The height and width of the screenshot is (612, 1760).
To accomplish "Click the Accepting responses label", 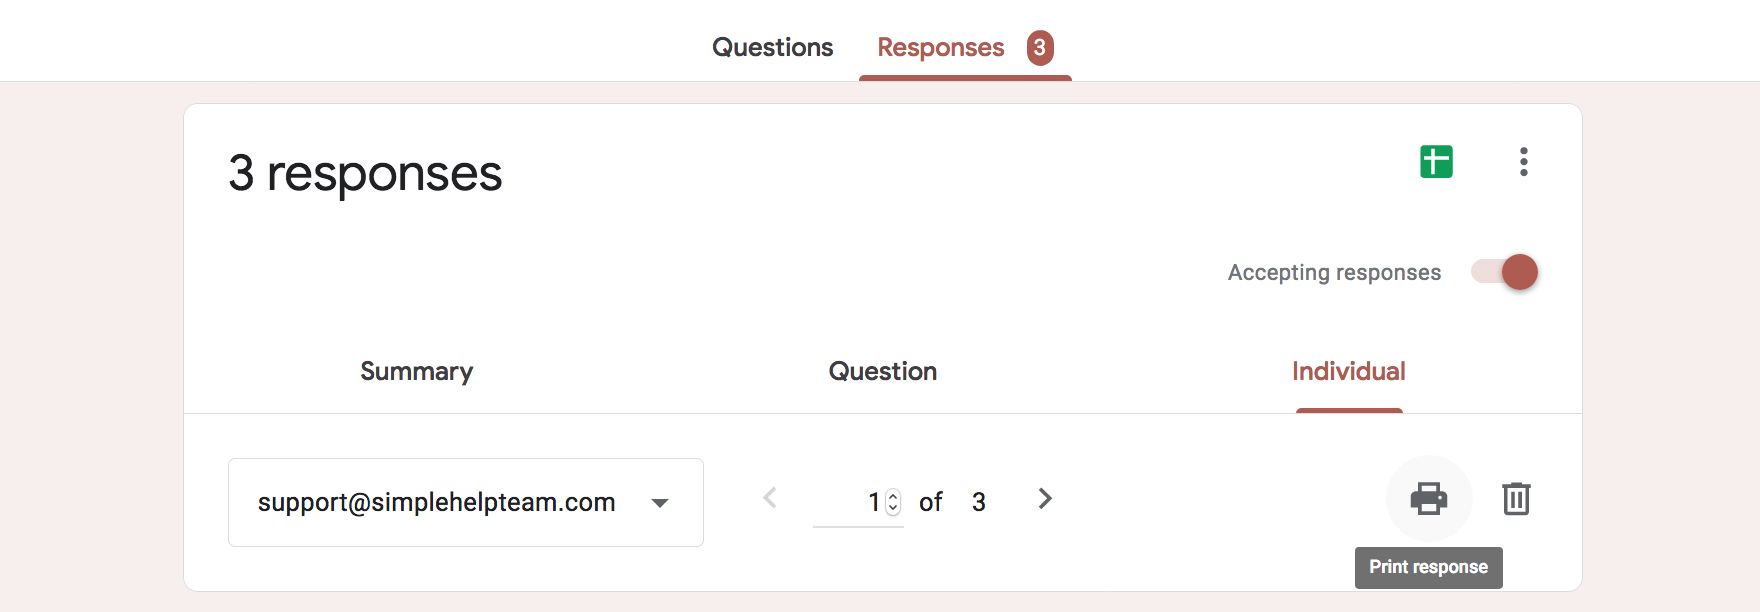I will pos(1334,272).
